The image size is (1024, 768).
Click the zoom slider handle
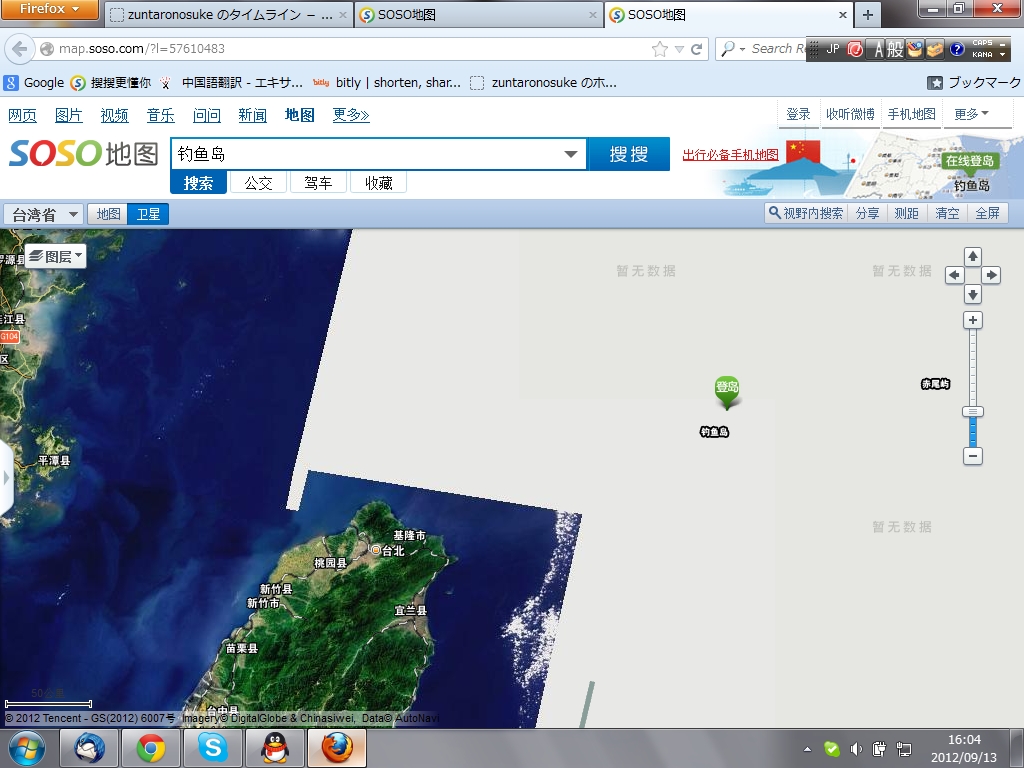(x=972, y=411)
